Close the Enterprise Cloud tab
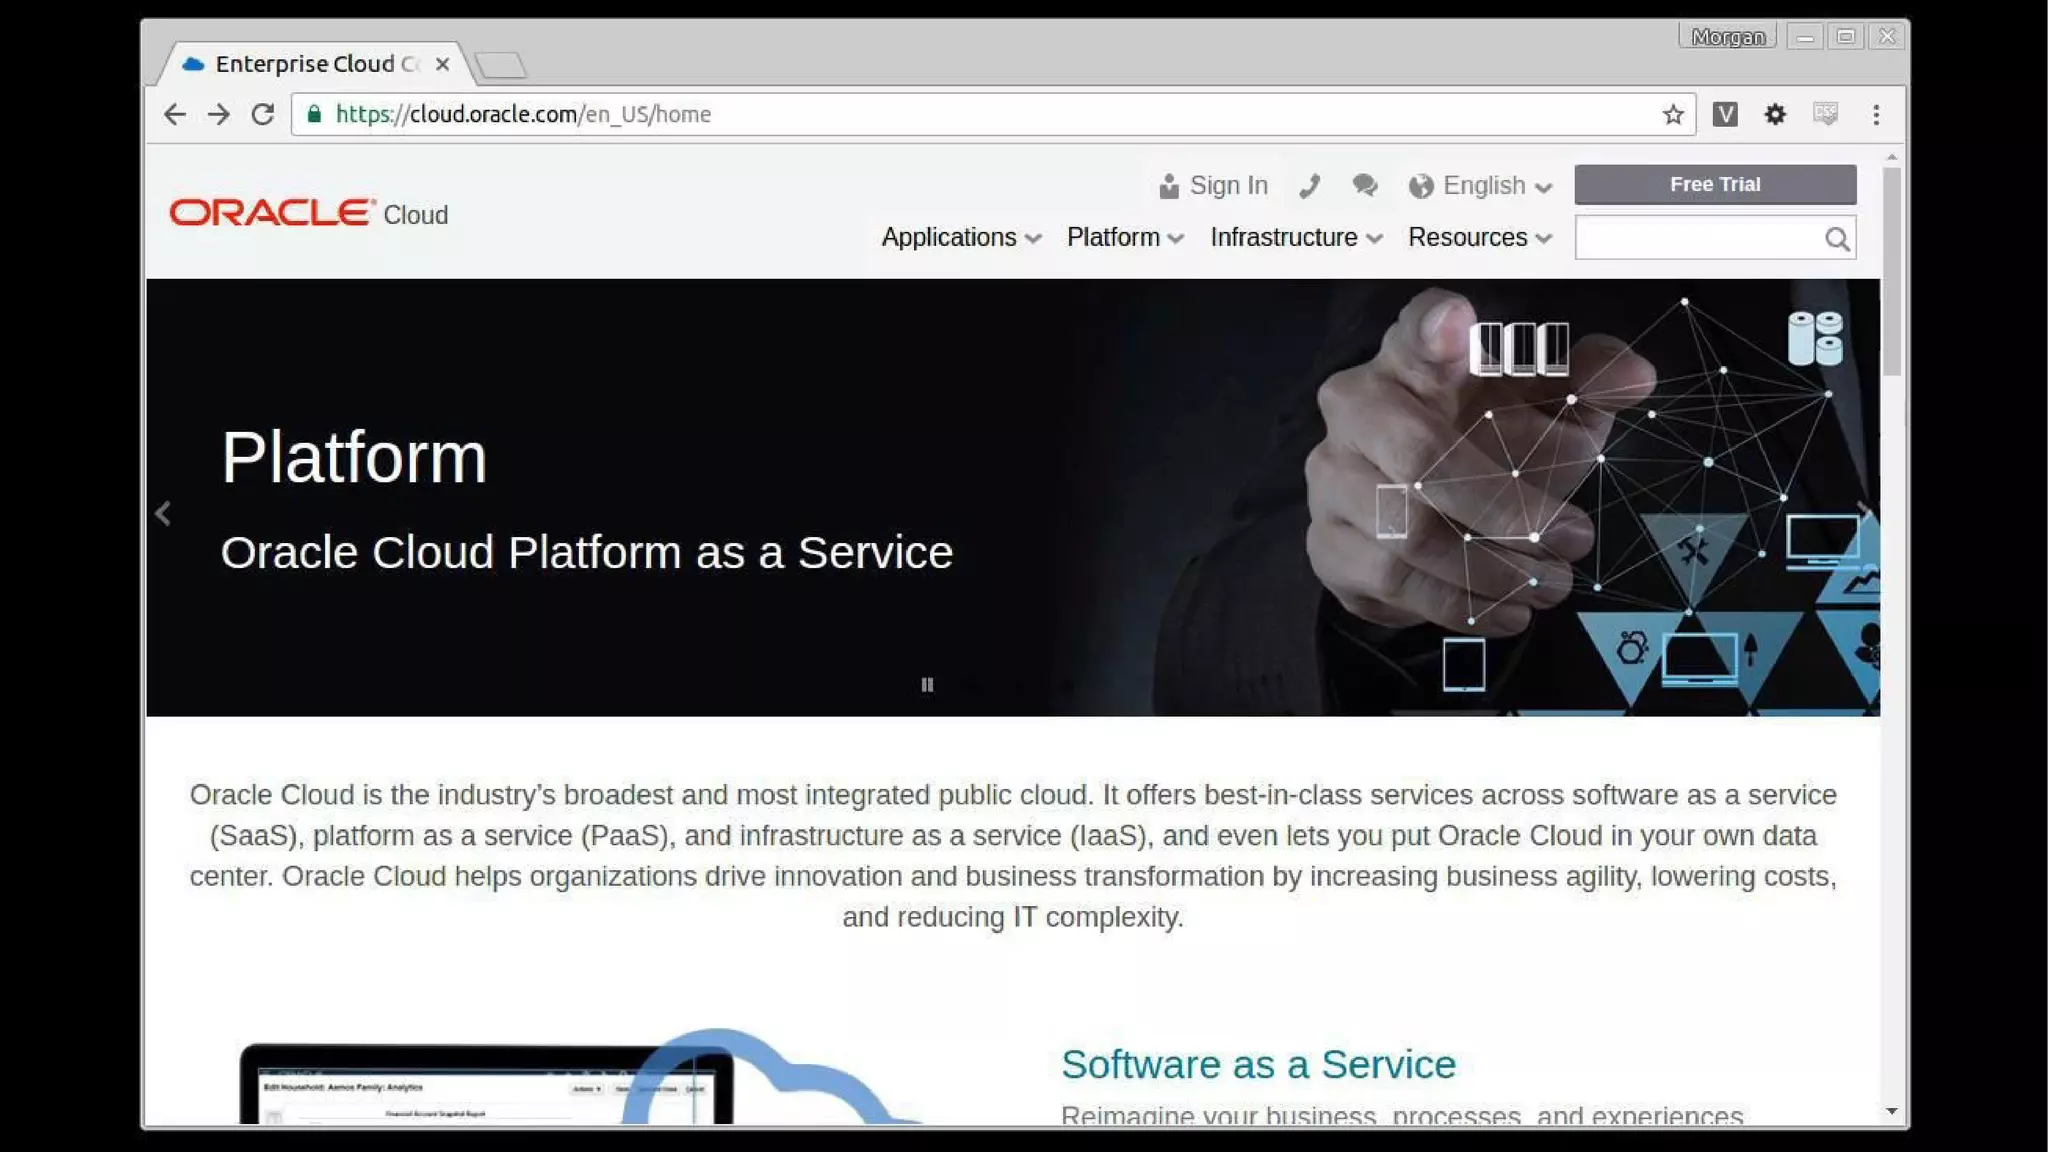Screen dimensions: 2048x1152 pyautogui.click(x=442, y=64)
